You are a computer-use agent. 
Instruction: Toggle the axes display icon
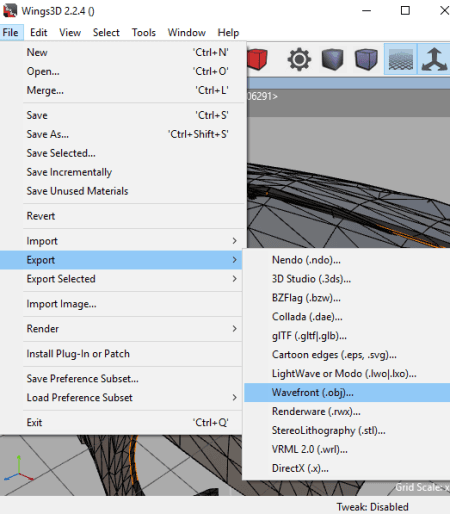pyautogui.click(x=434, y=59)
